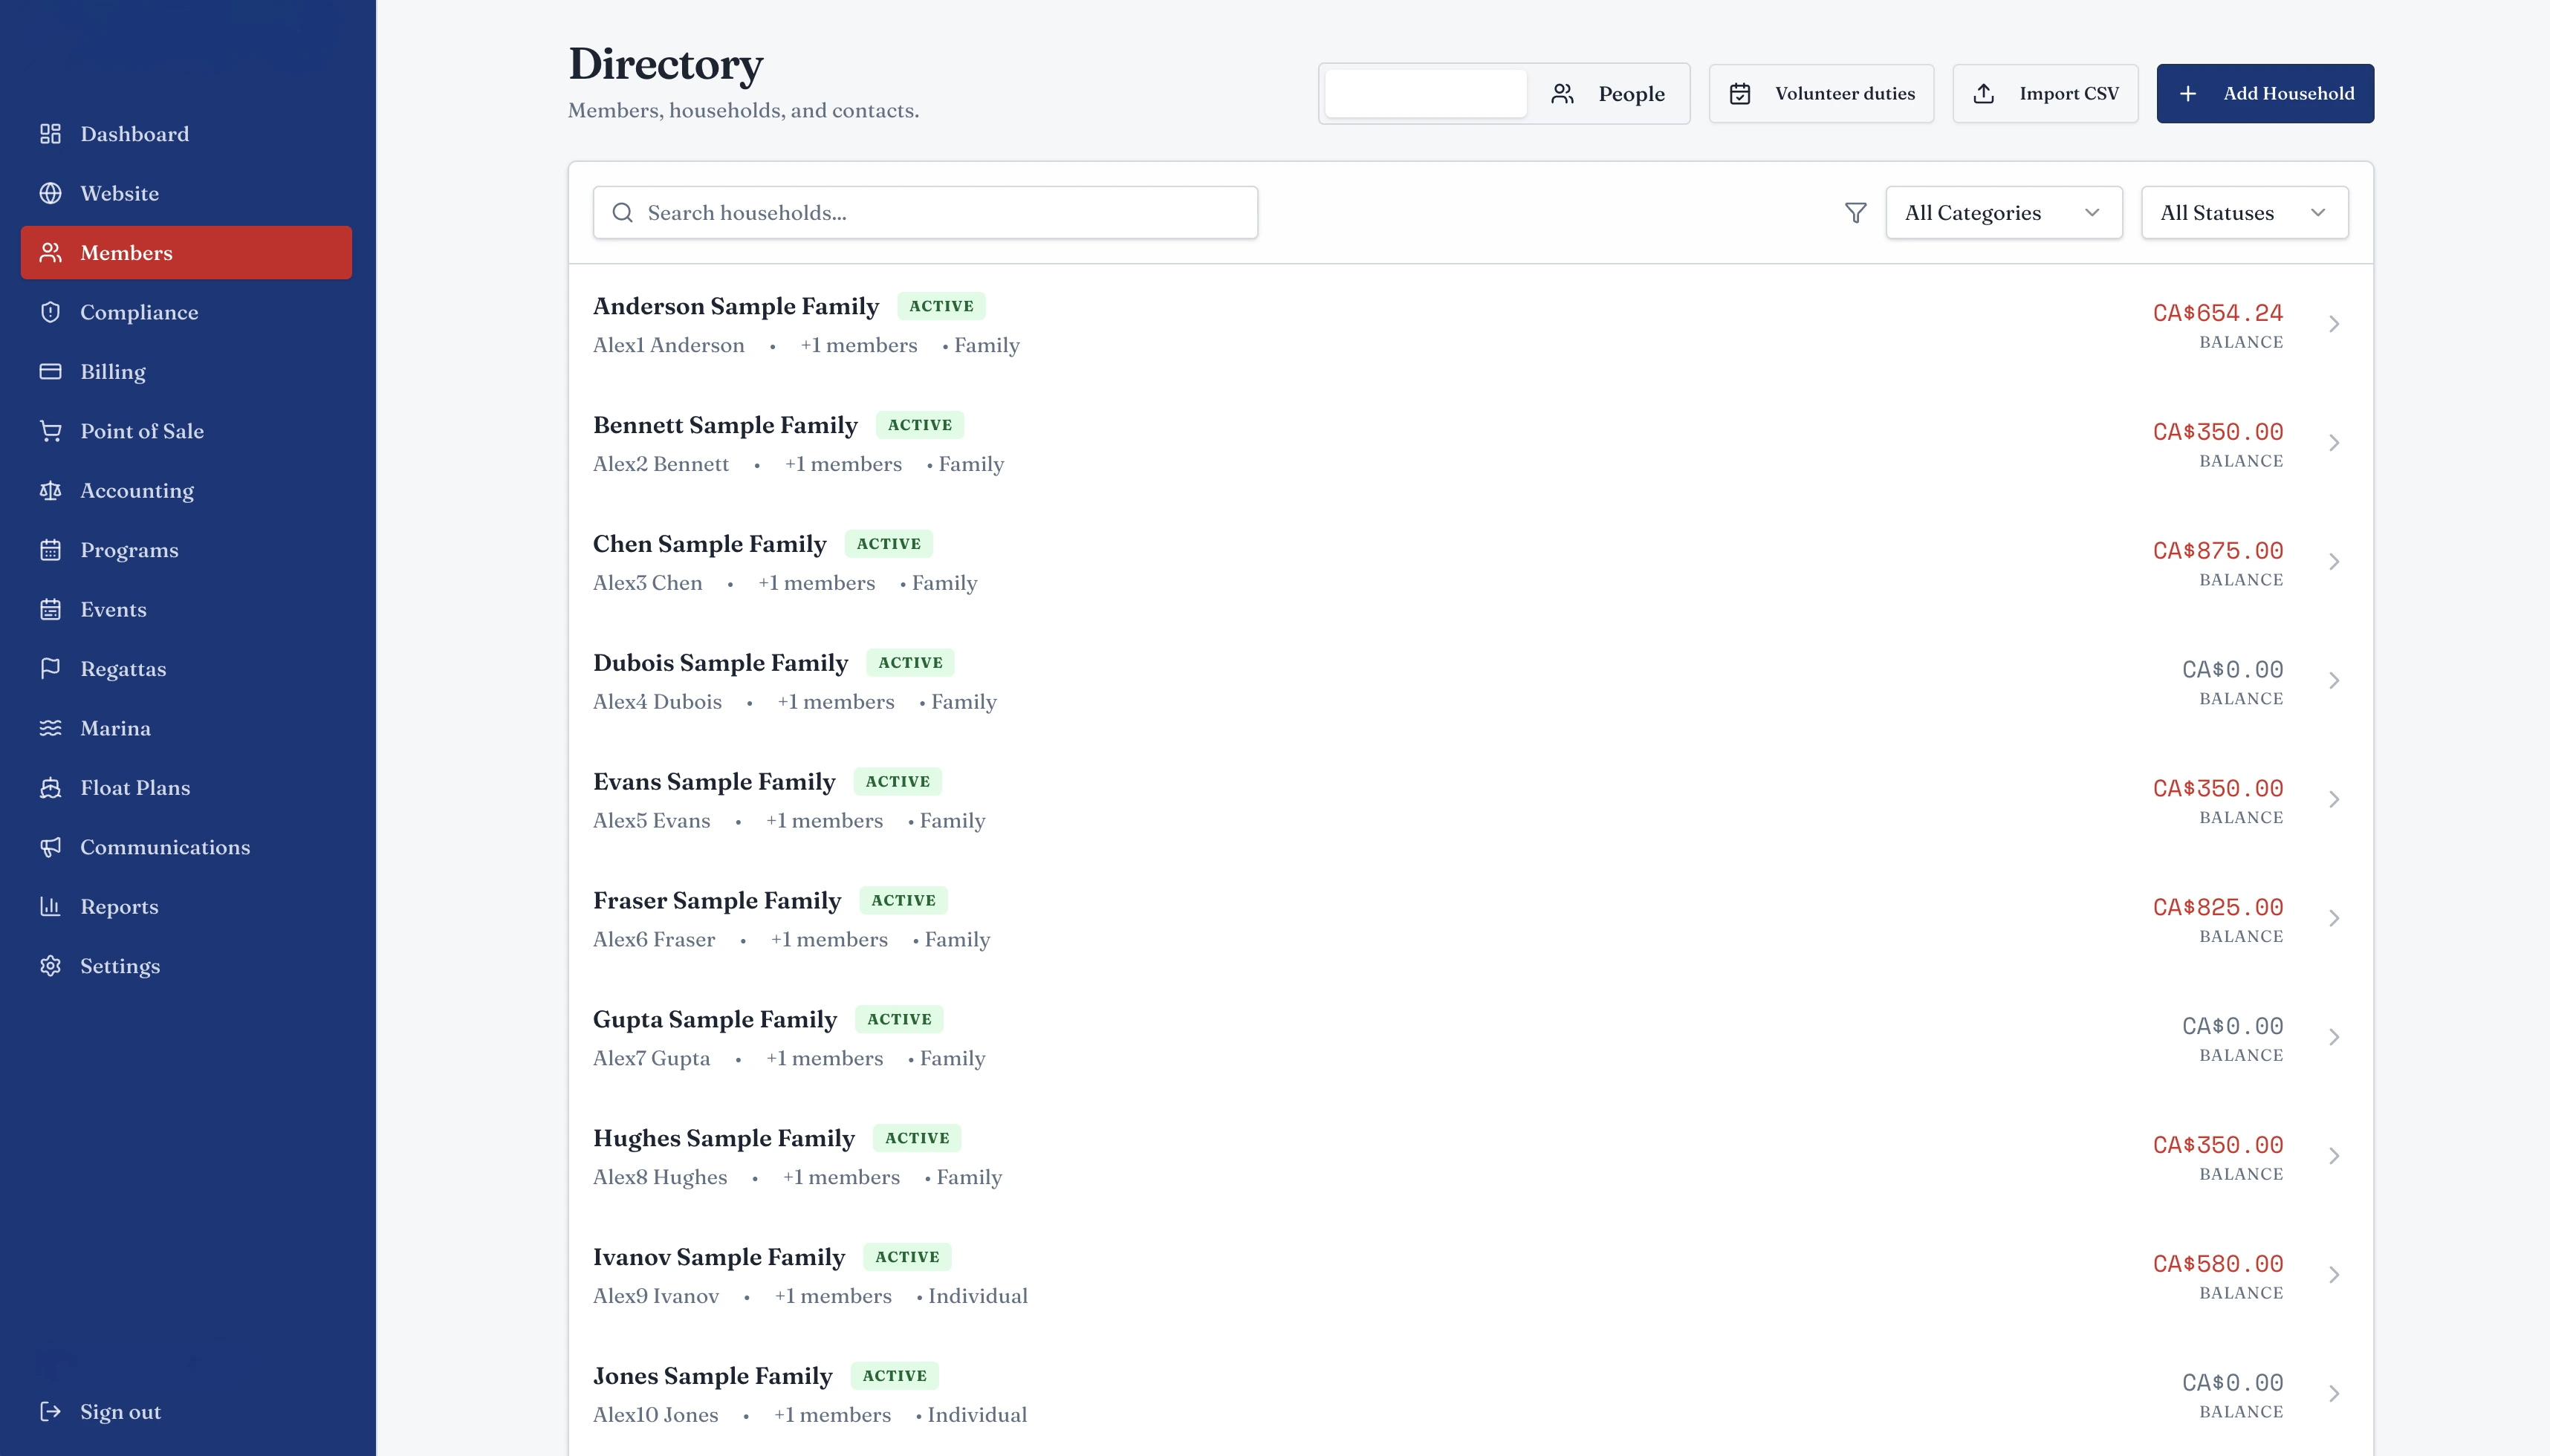Viewport: 2550px width, 1456px height.
Task: Click the Sign out arrow icon
Action: coord(50,1411)
